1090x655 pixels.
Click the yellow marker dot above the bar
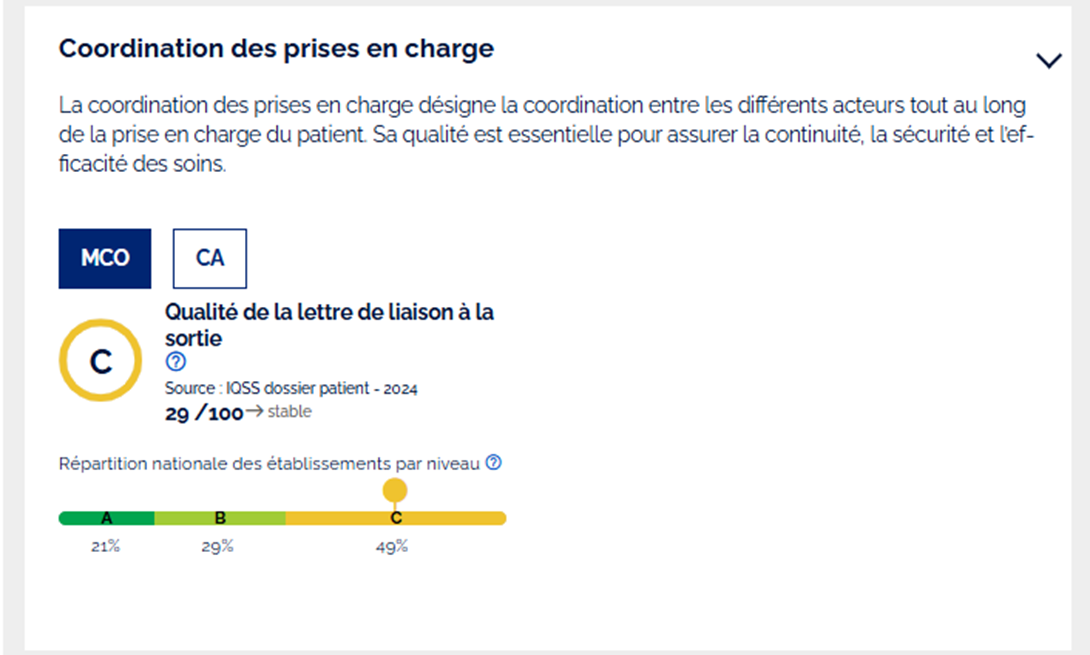(x=395, y=490)
